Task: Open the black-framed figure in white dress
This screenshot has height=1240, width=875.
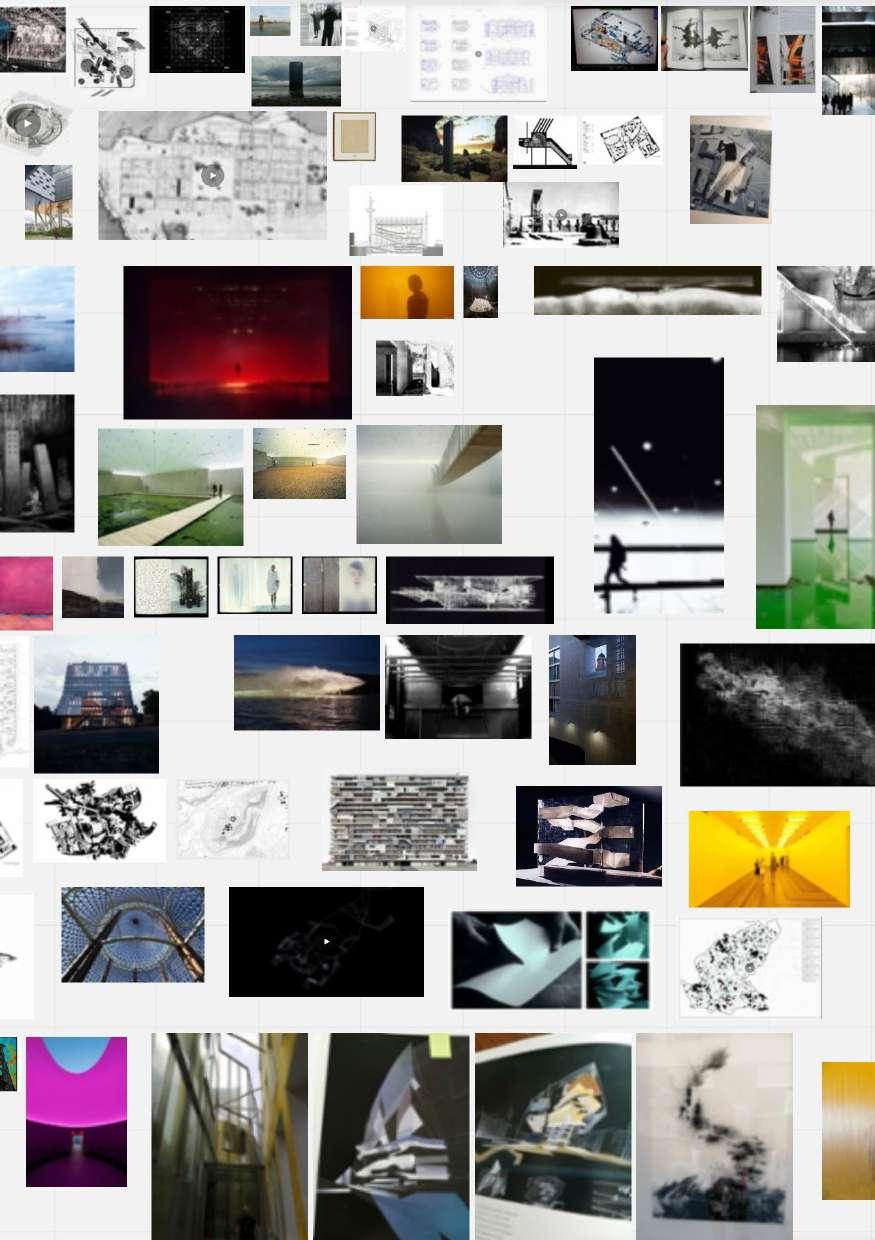Action: pyautogui.click(x=255, y=585)
